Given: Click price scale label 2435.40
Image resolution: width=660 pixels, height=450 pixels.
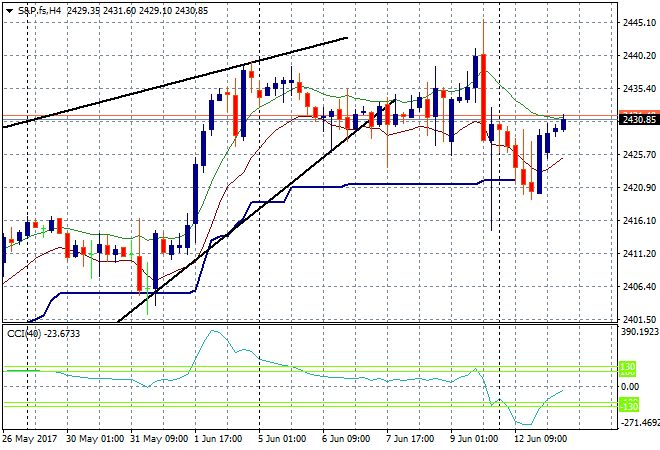Looking at the screenshot, I should pos(639,88).
